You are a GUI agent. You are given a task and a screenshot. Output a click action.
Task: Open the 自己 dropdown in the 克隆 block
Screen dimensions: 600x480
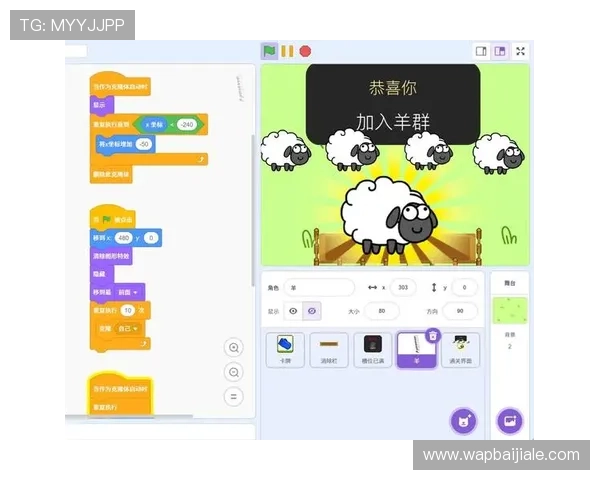[x=127, y=328]
